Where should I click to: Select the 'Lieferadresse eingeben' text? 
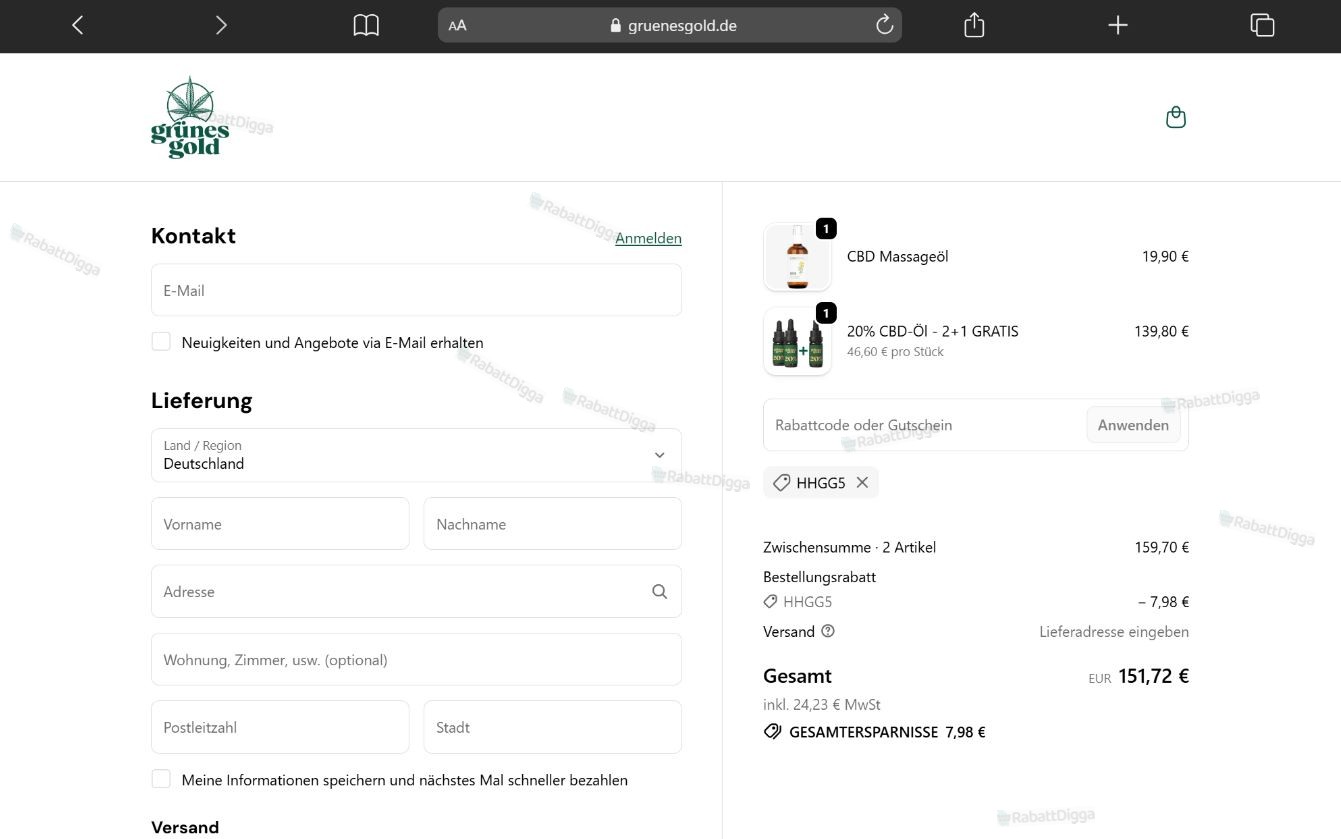[x=1114, y=632]
